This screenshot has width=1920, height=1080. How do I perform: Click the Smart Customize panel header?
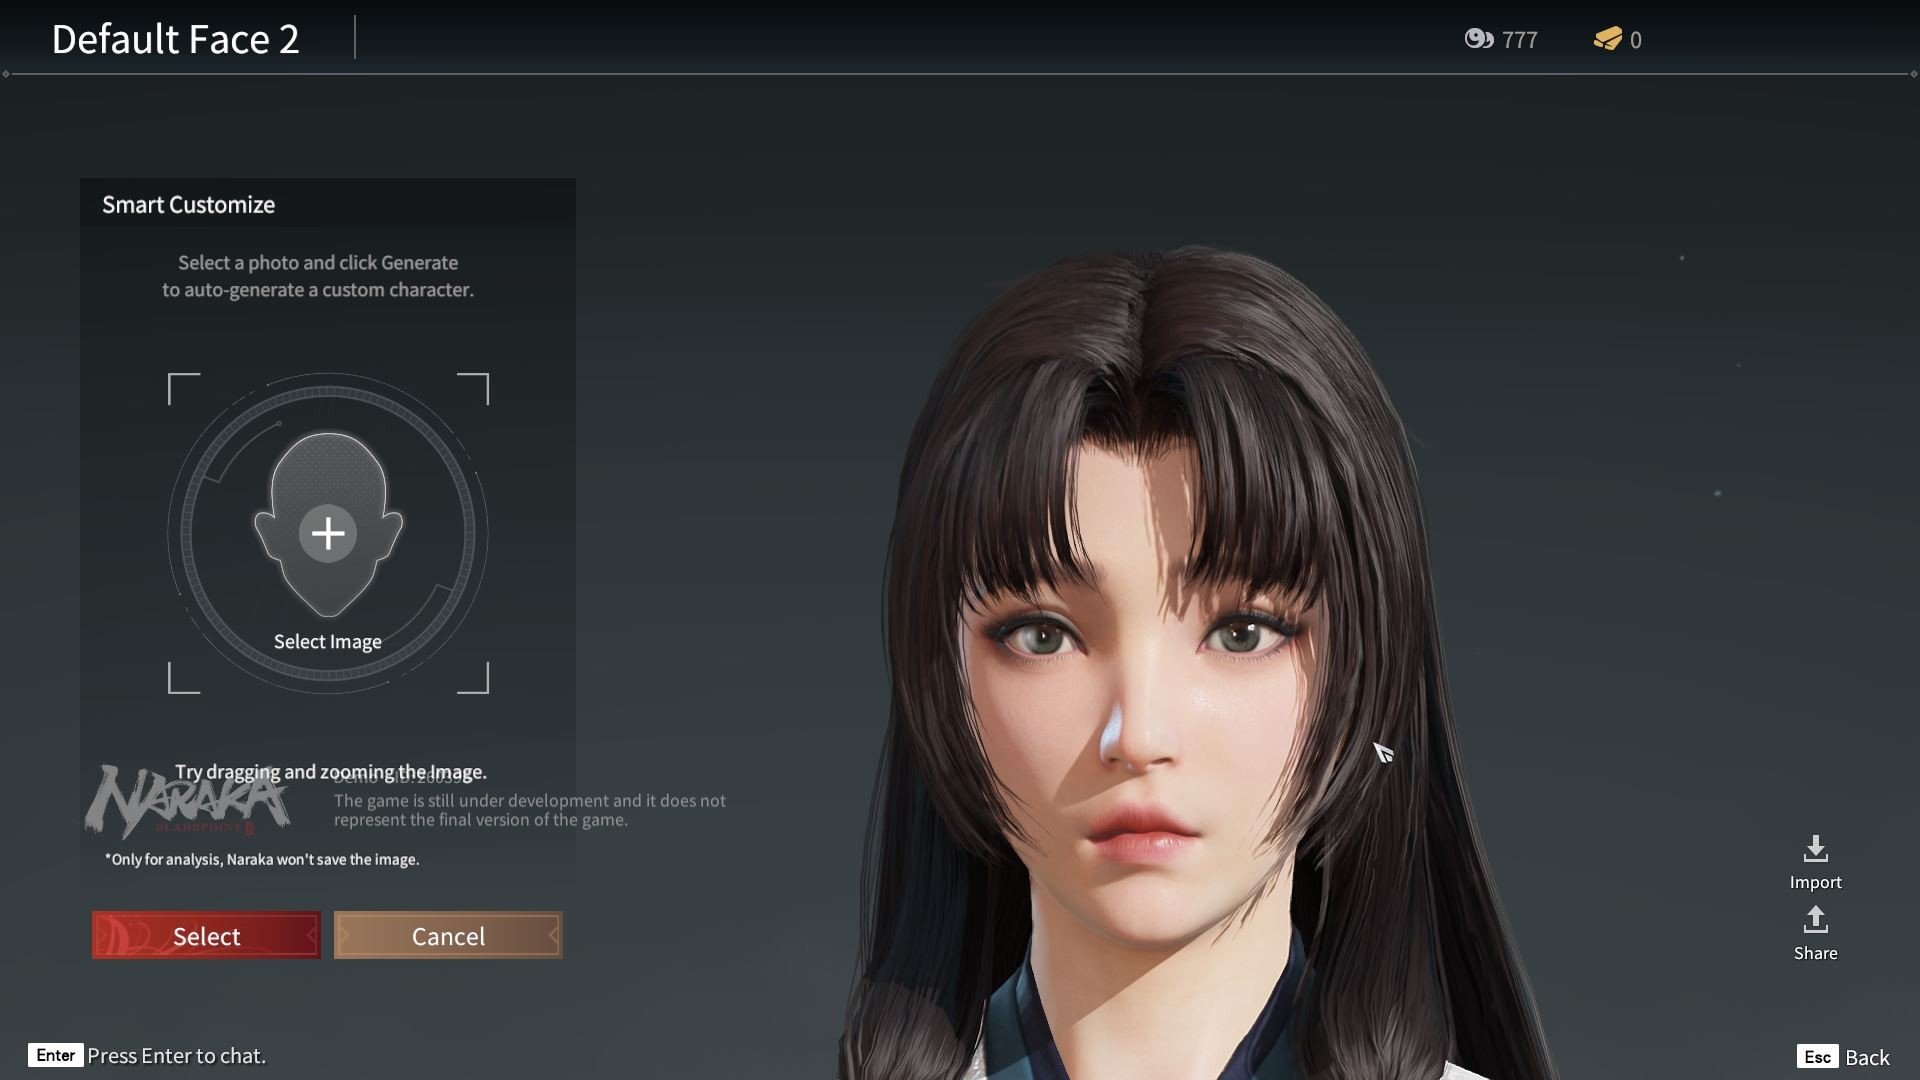[188, 205]
